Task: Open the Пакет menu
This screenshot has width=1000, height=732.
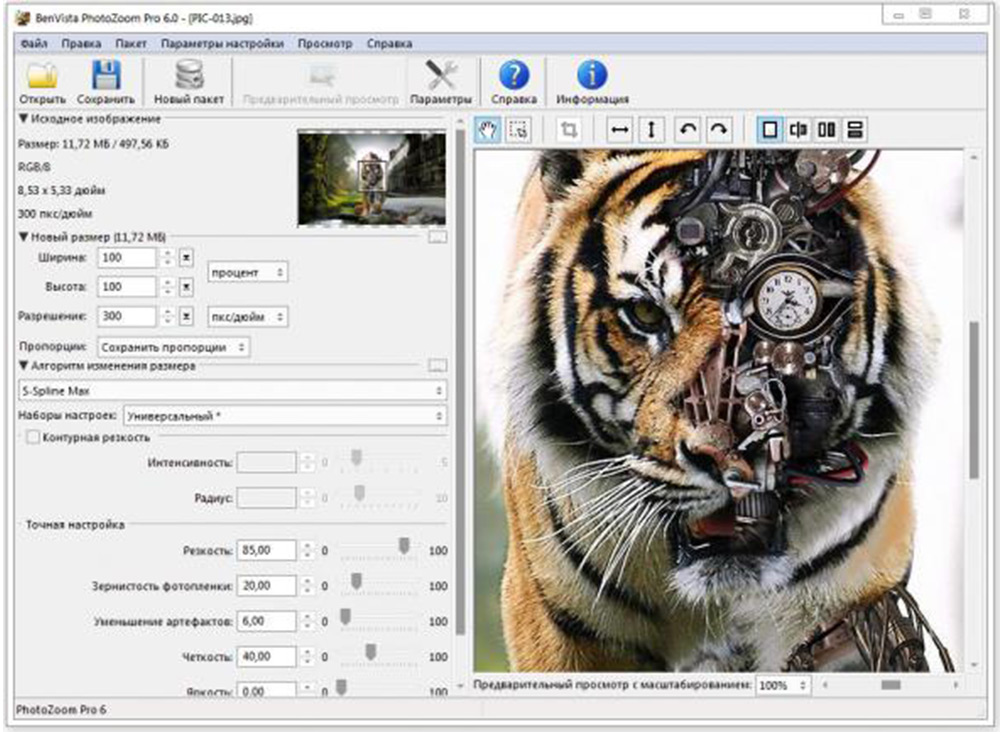Action: [x=131, y=43]
